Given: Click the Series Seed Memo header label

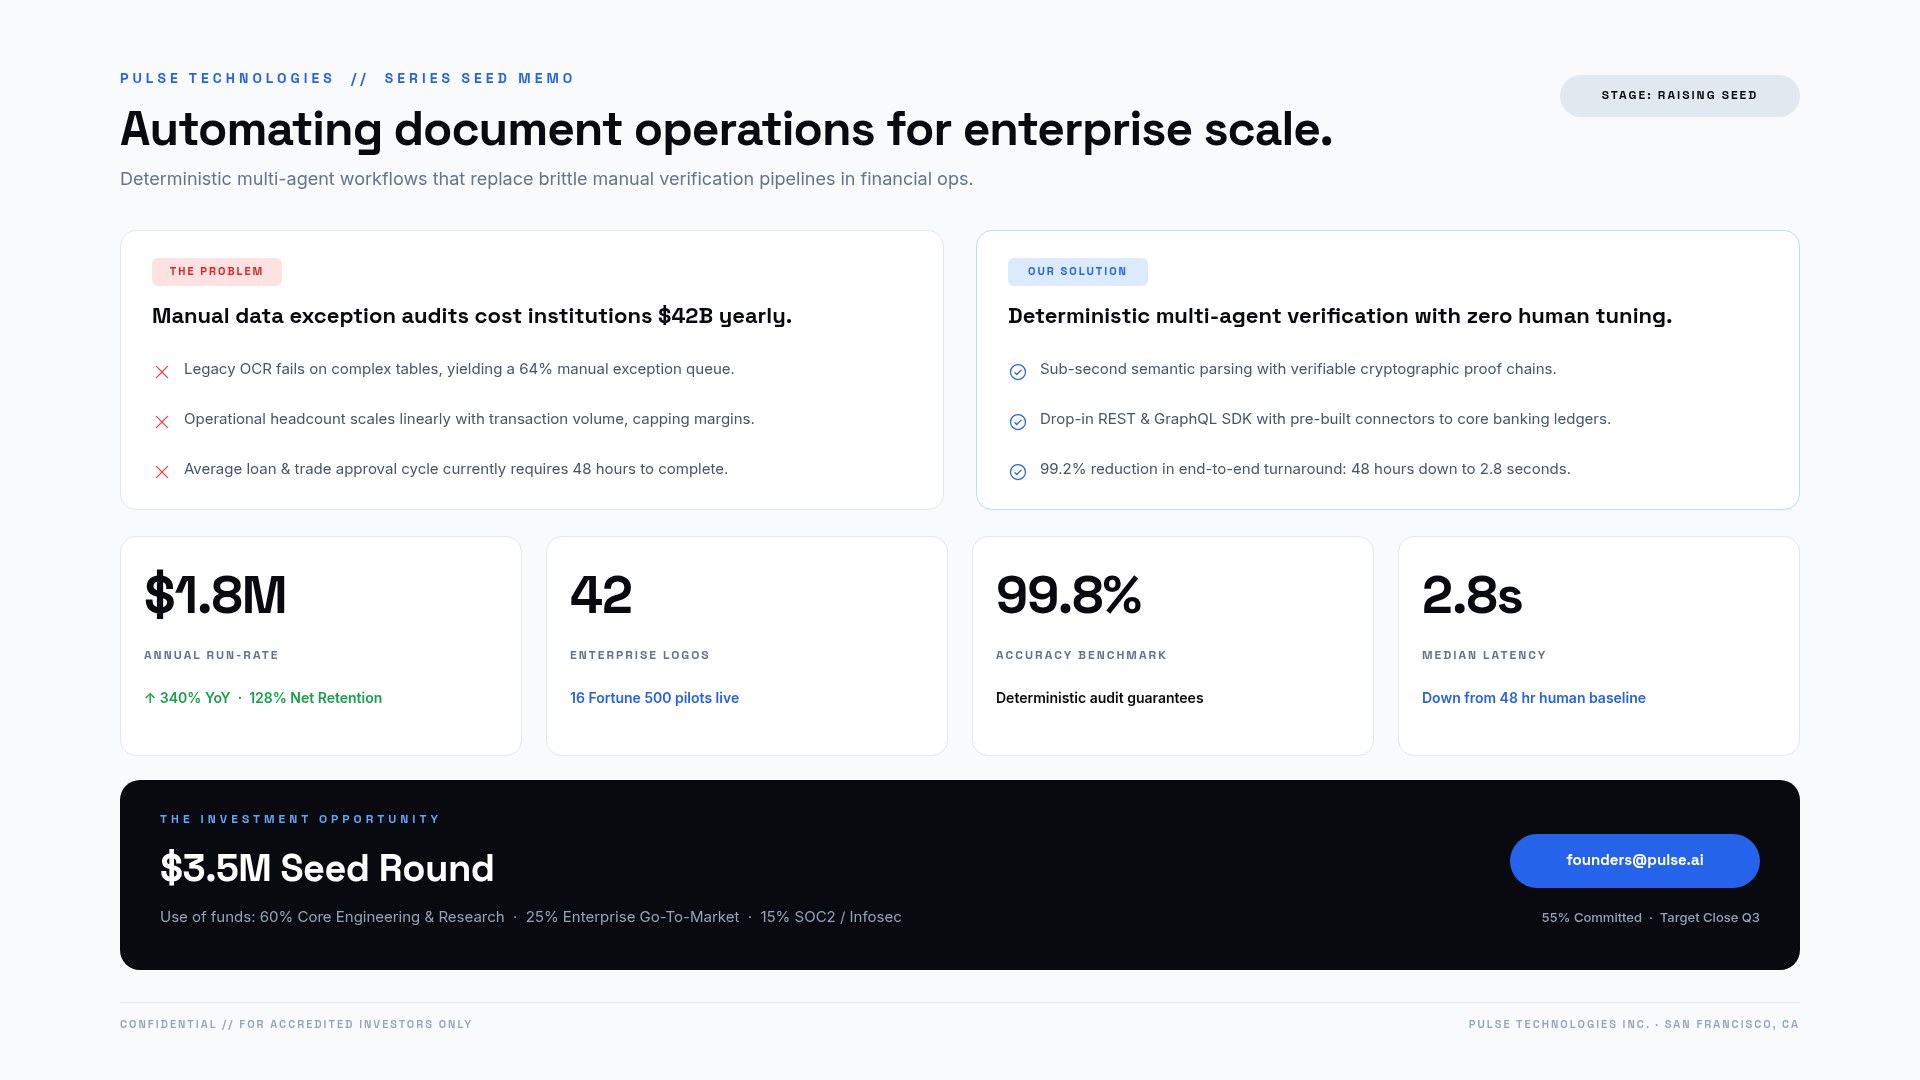Looking at the screenshot, I should tap(479, 78).
